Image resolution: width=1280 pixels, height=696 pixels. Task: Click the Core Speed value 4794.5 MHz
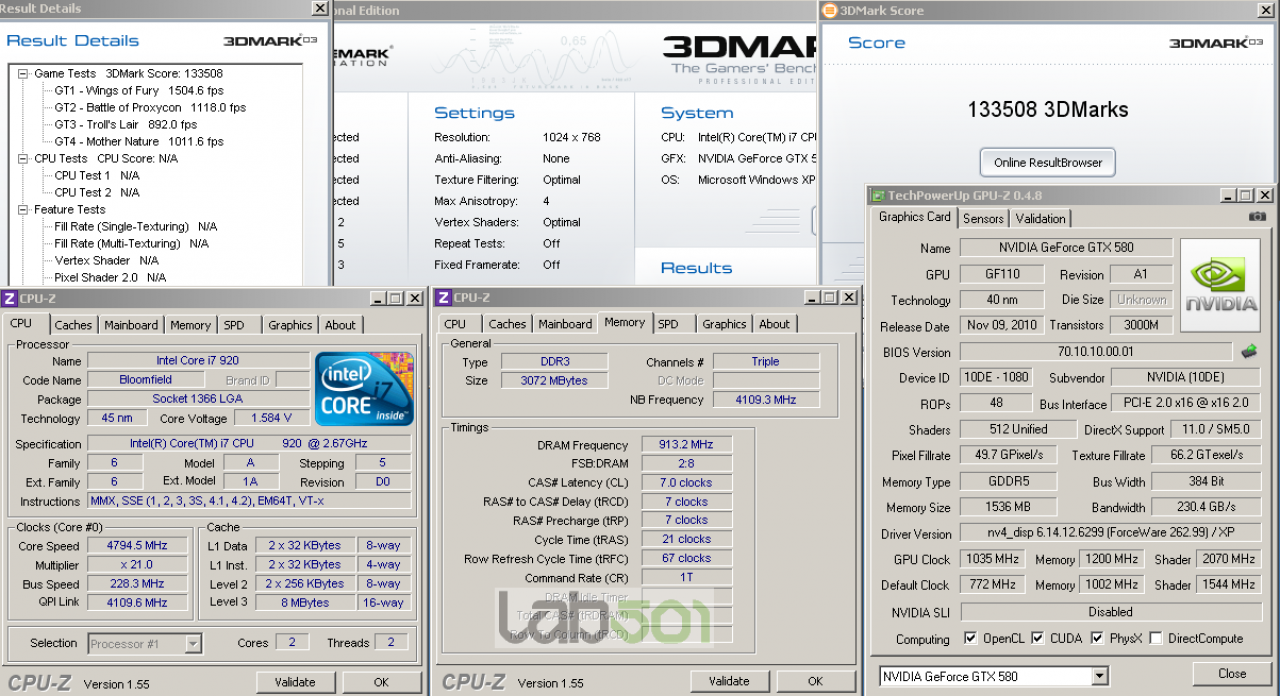coord(138,546)
